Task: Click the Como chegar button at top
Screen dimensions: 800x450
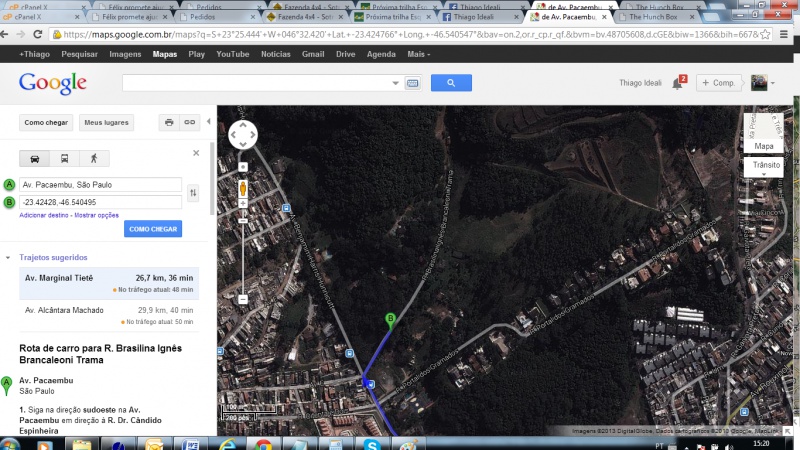Action: pos(46,122)
